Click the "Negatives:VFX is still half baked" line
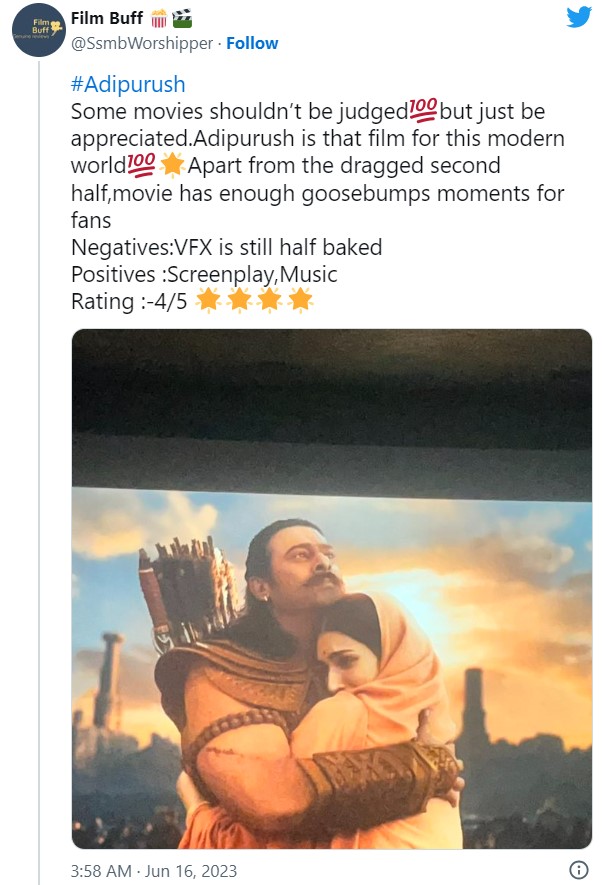 click(x=226, y=247)
